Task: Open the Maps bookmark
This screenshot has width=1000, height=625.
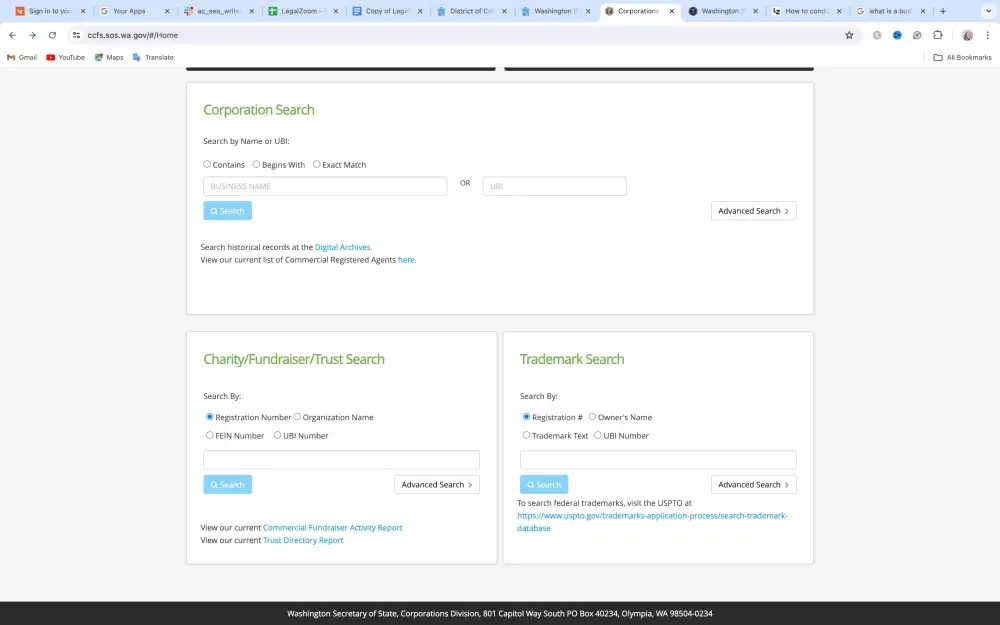Action: pyautogui.click(x=109, y=57)
